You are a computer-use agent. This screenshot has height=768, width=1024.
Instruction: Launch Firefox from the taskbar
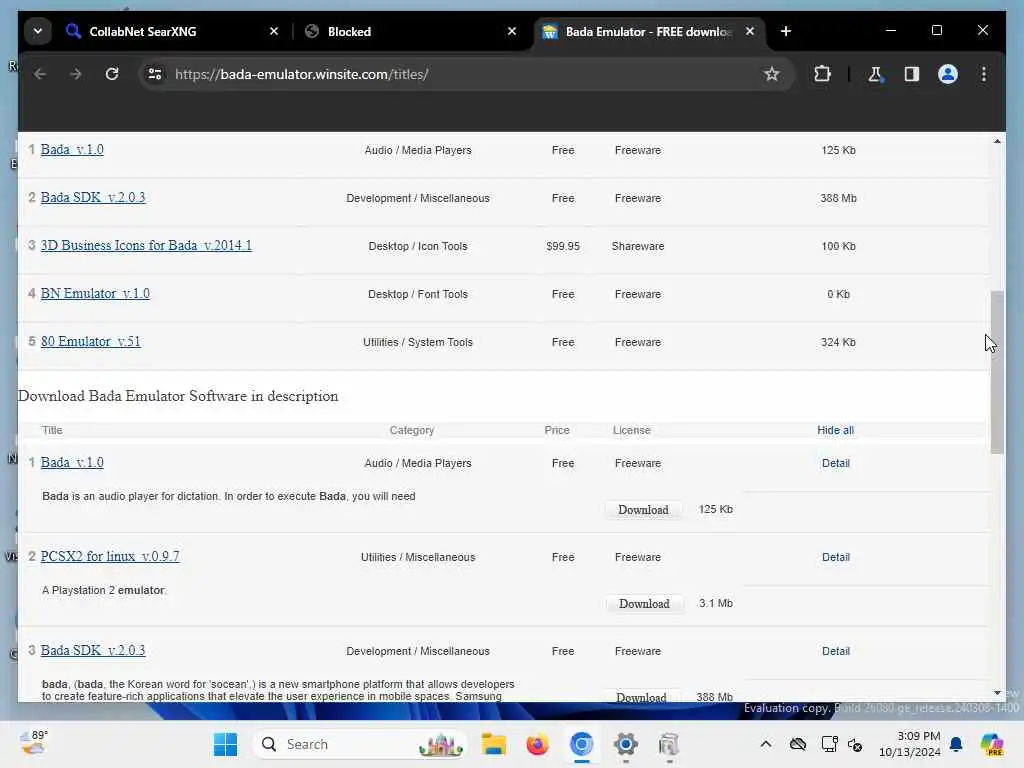[537, 744]
